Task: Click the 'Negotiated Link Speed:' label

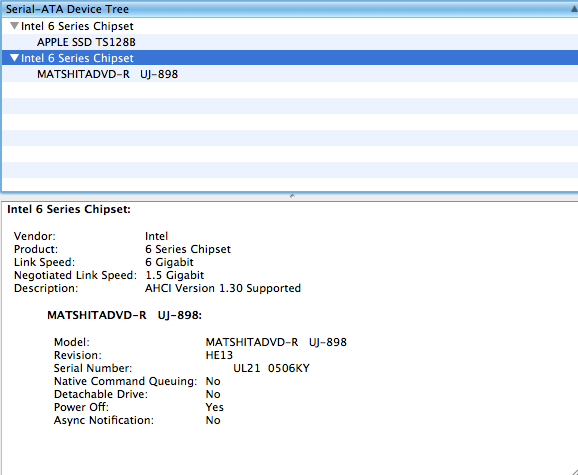Action: click(76, 275)
